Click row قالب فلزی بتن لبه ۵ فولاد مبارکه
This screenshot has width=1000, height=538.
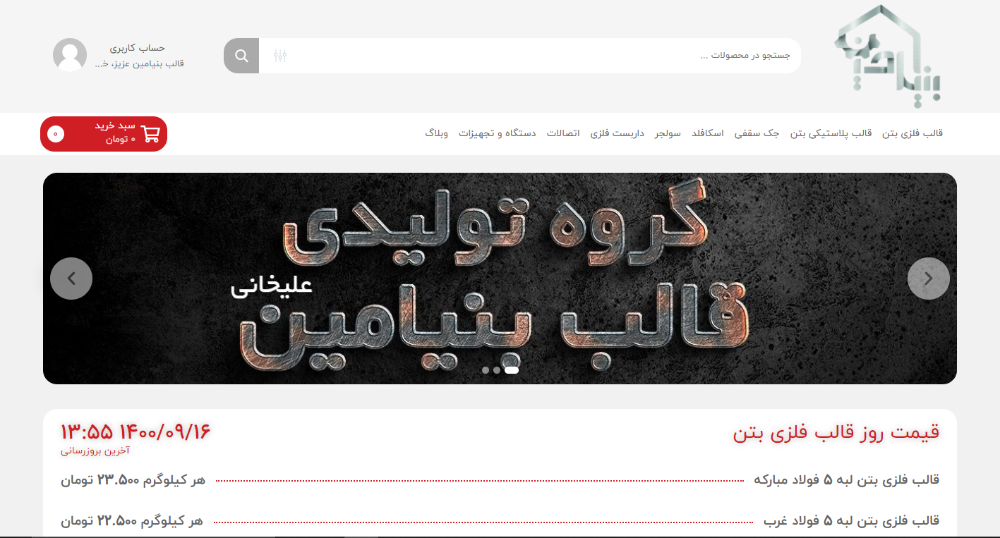point(846,480)
